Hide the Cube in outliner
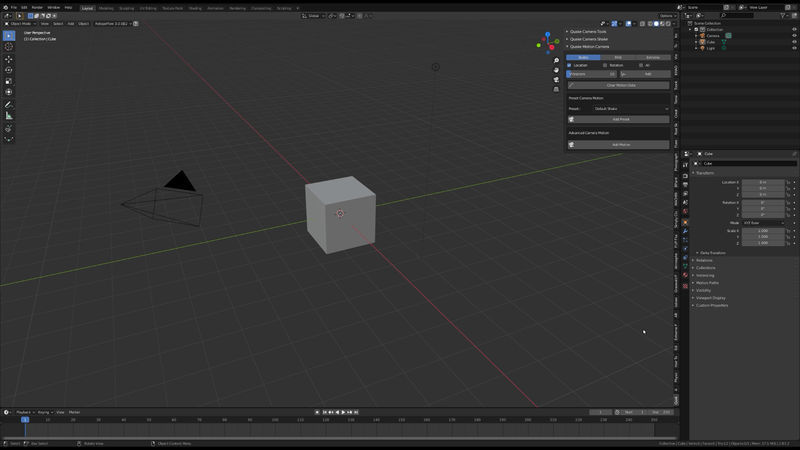The width and height of the screenshot is (800, 450). 794,42
